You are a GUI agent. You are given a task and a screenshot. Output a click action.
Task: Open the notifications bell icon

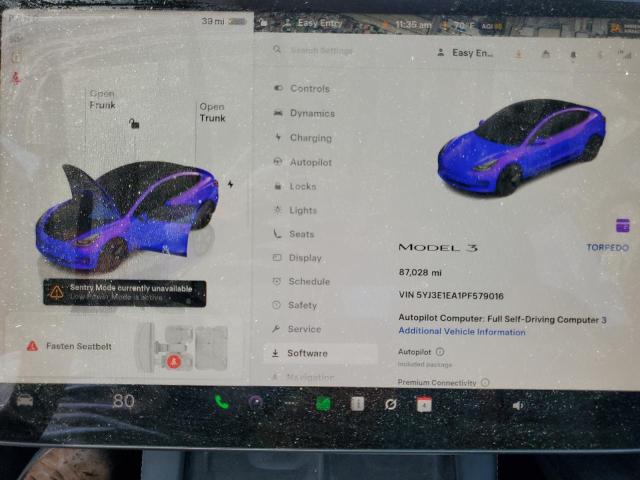(573, 55)
